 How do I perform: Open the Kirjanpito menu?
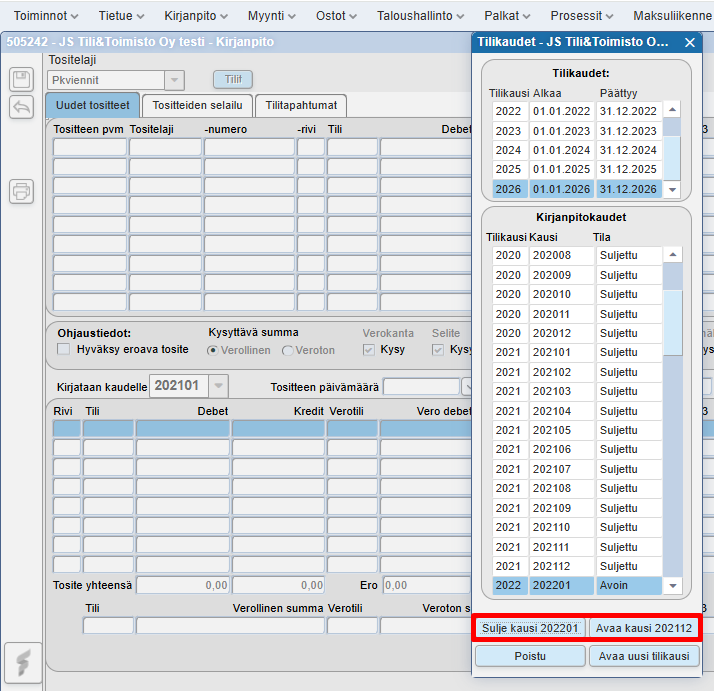click(196, 16)
